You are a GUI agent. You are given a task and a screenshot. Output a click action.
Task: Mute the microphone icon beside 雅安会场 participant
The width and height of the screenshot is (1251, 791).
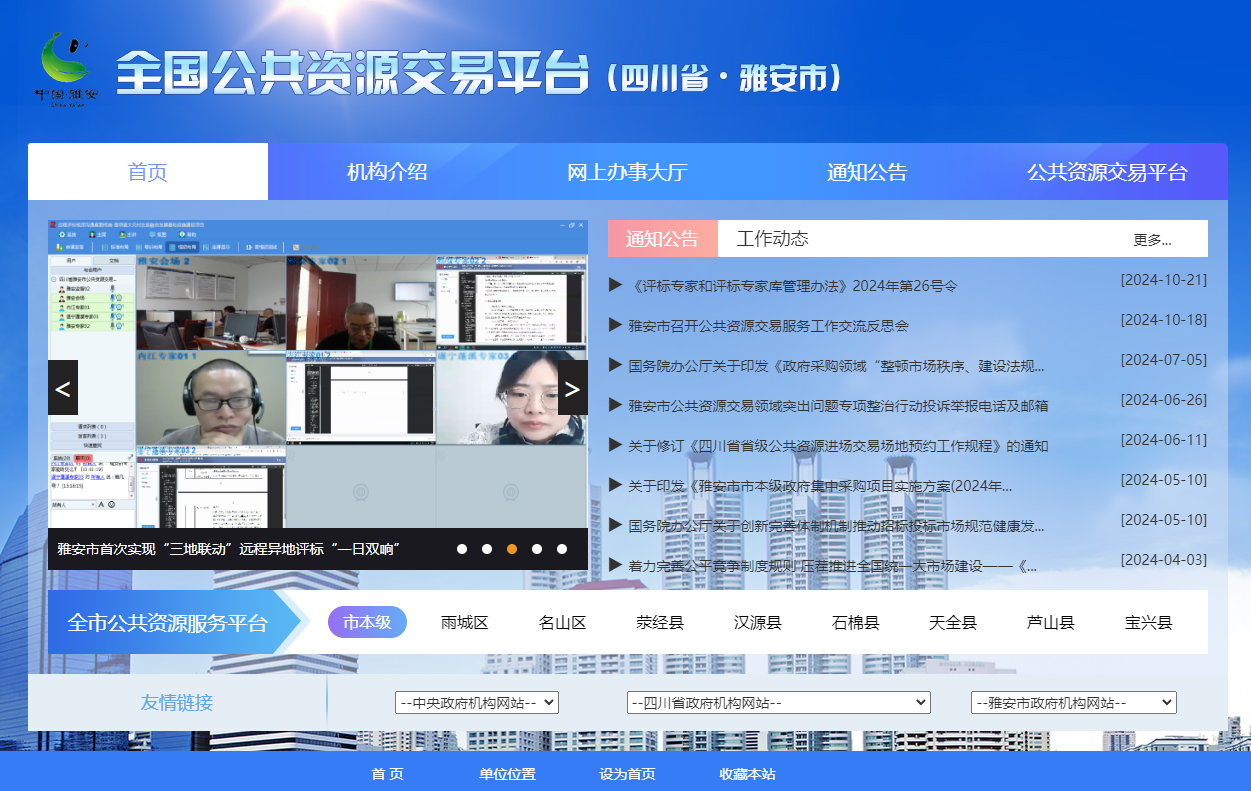[112, 297]
